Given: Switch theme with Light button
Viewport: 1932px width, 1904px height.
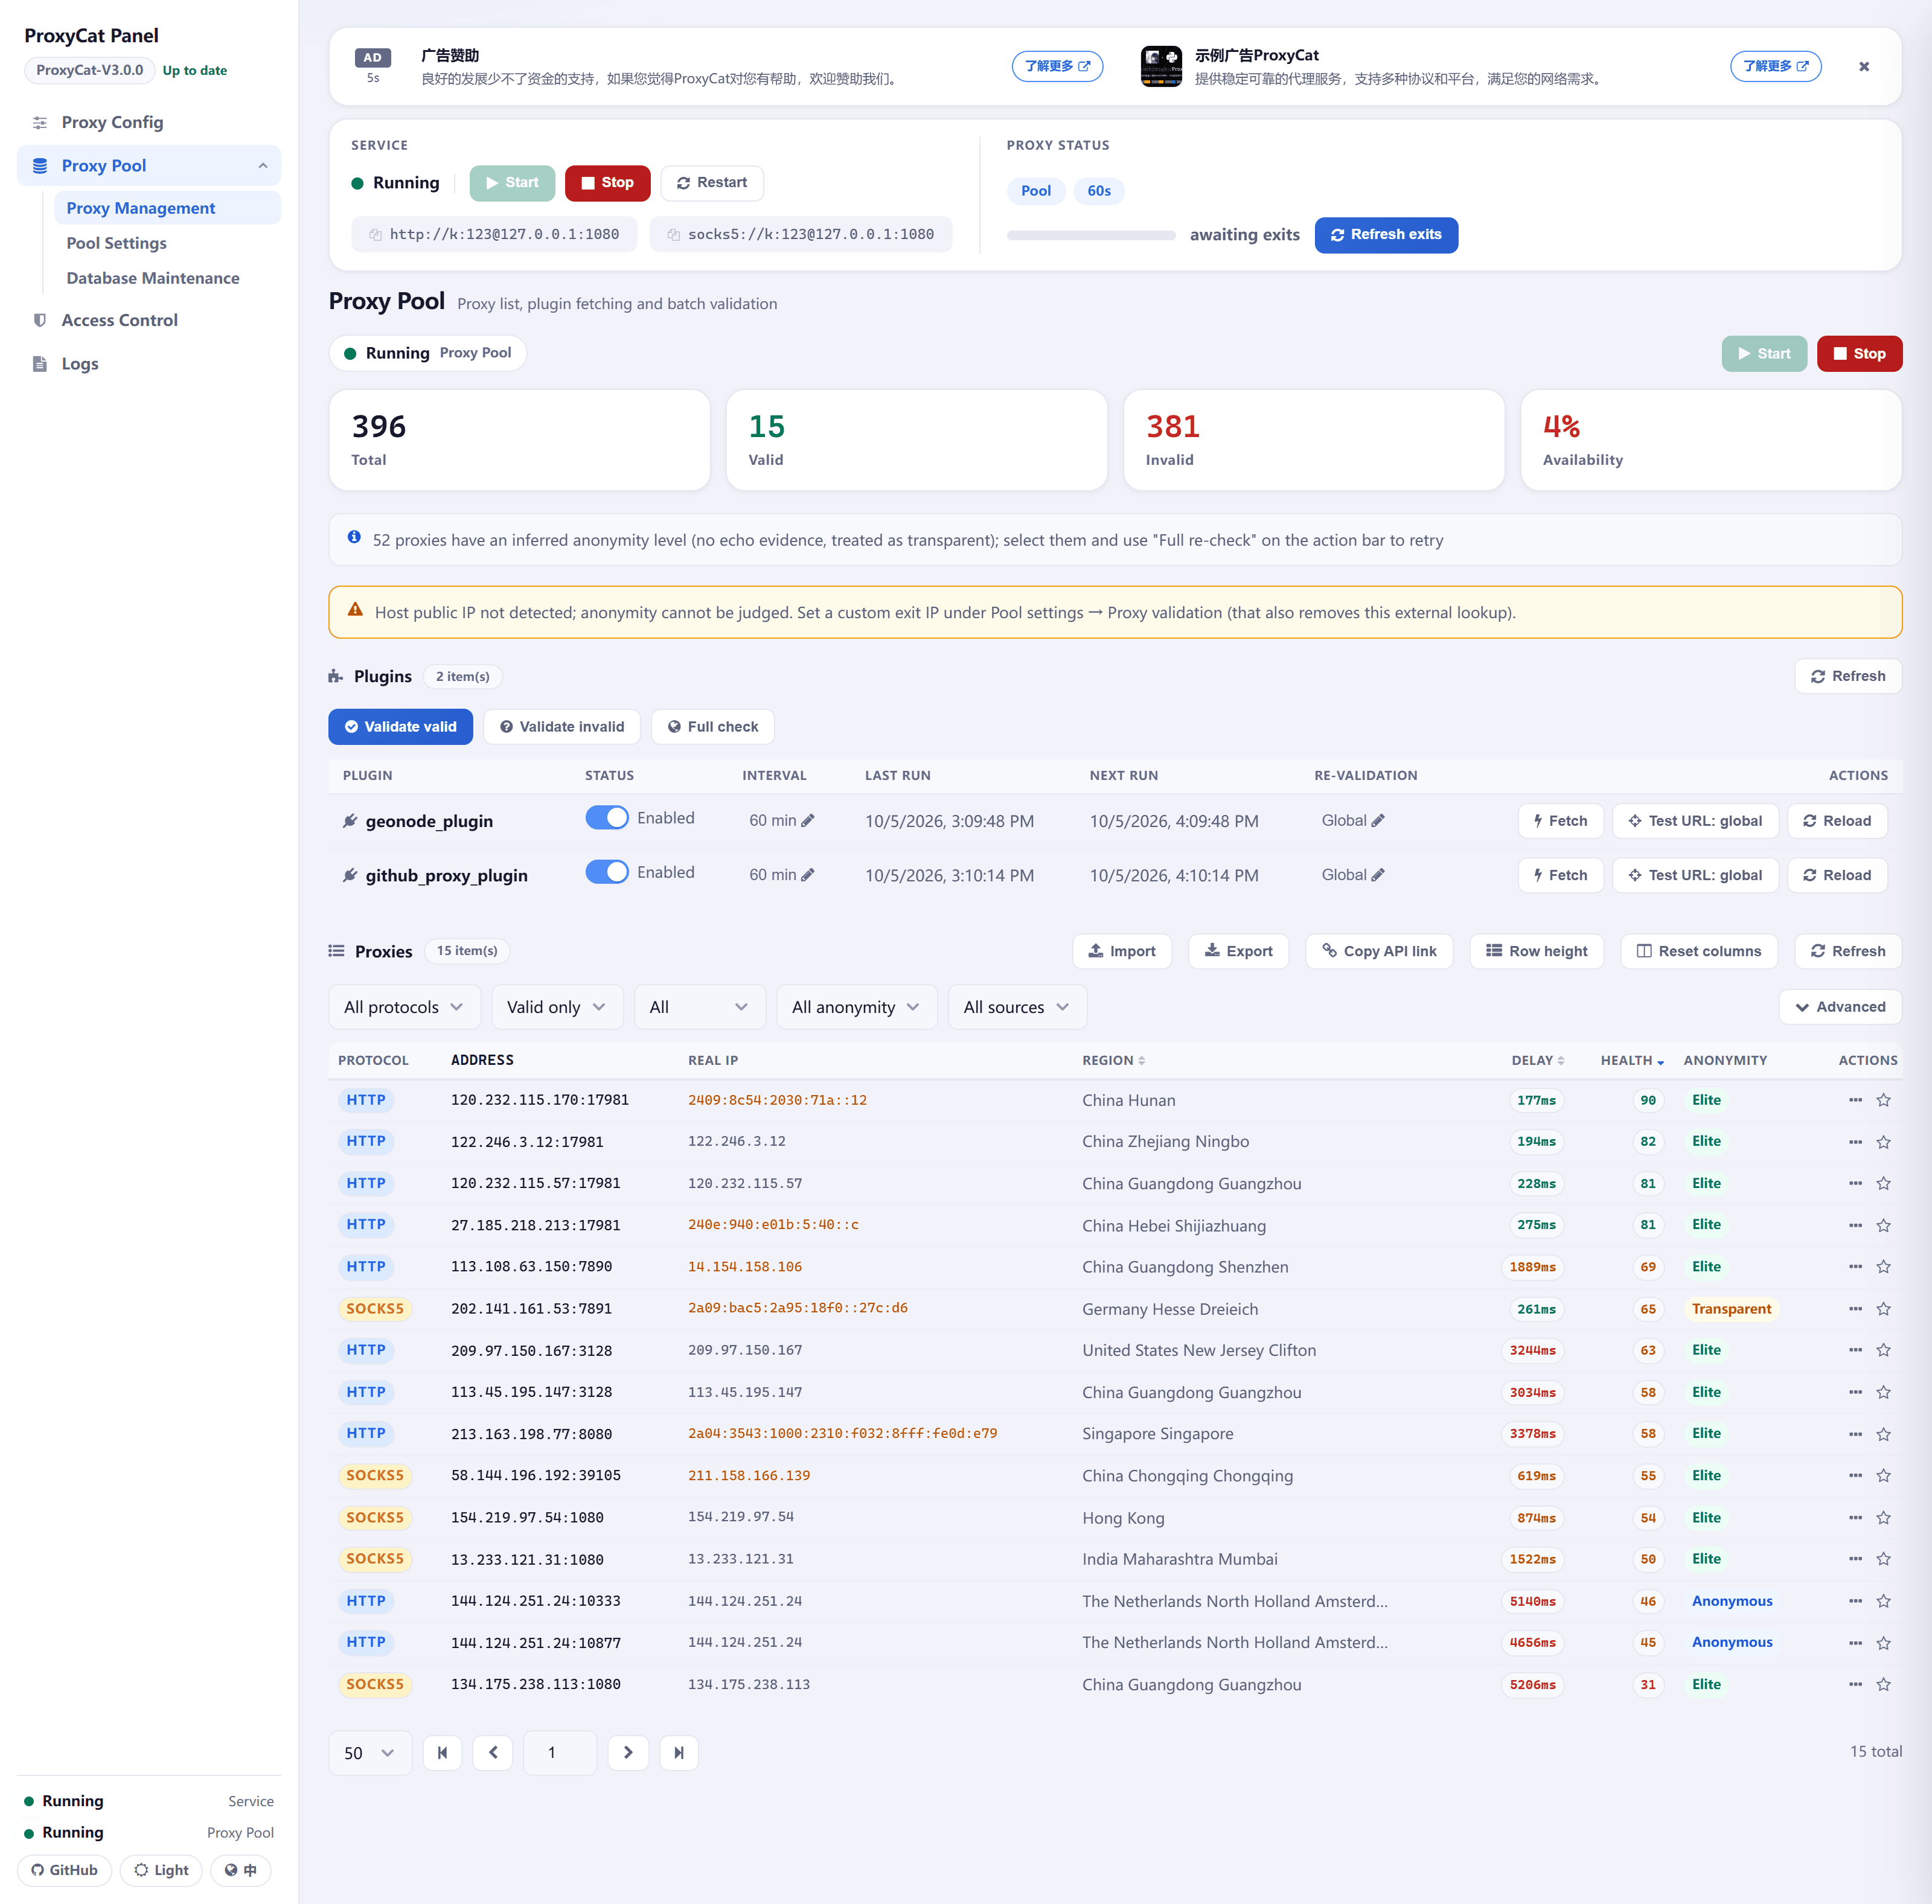Looking at the screenshot, I should (x=161, y=1870).
